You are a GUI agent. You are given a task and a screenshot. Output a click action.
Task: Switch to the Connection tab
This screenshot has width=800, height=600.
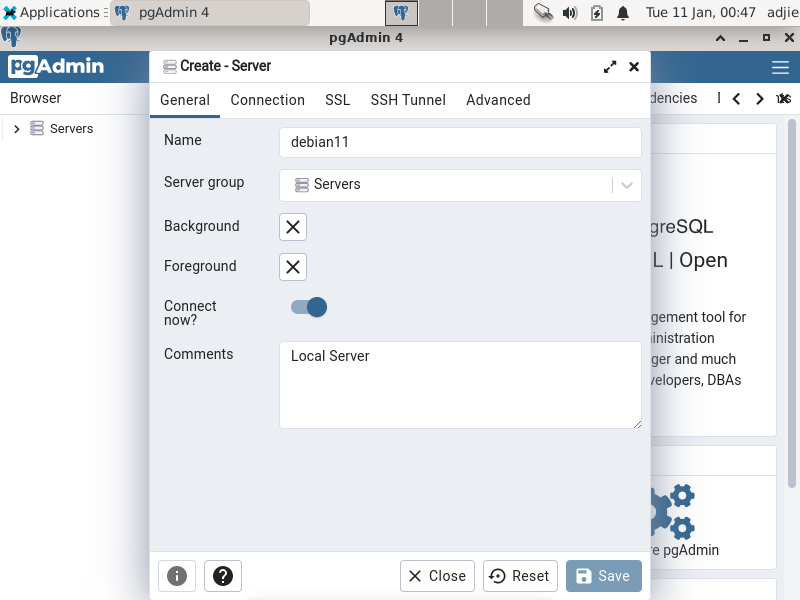267,100
